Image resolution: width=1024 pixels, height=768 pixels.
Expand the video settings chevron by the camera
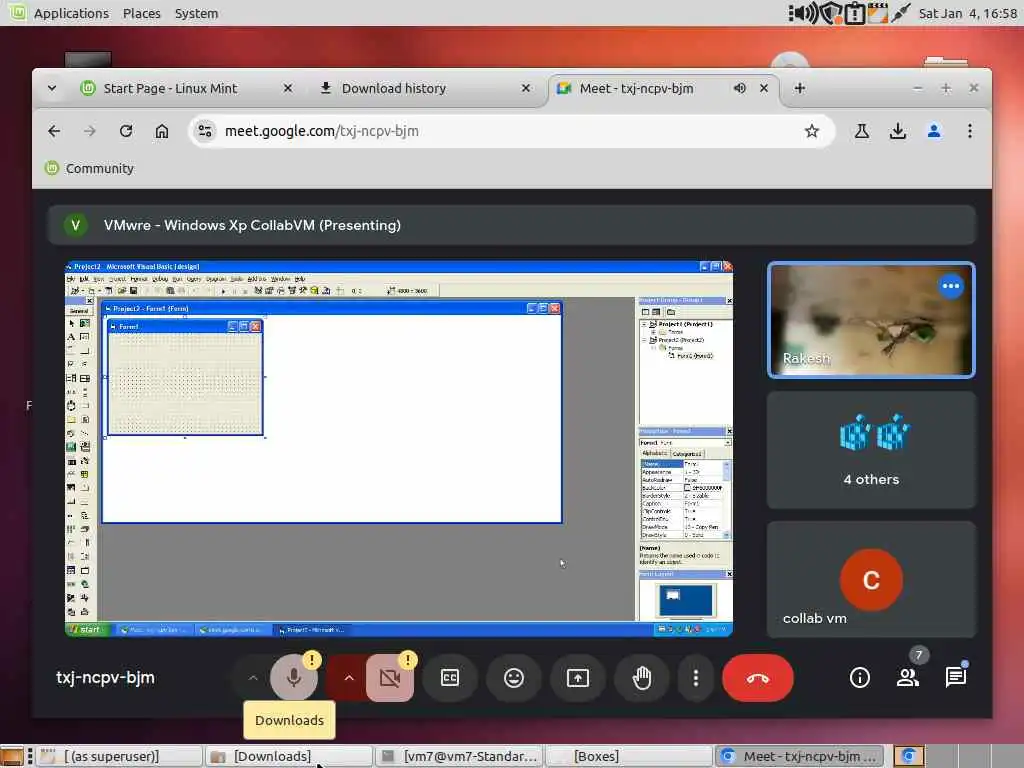click(x=349, y=678)
